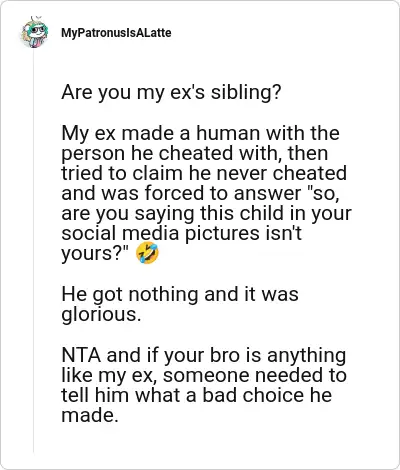Click the line "person he cheated with, then"
This screenshot has width=400, height=470.
(194, 154)
